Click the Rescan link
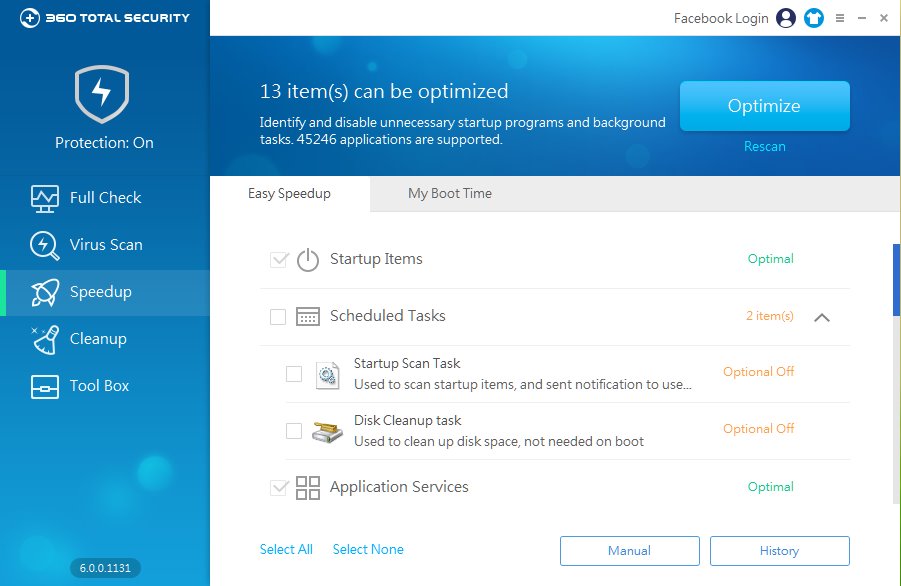This screenshot has width=901, height=586. tap(764, 146)
